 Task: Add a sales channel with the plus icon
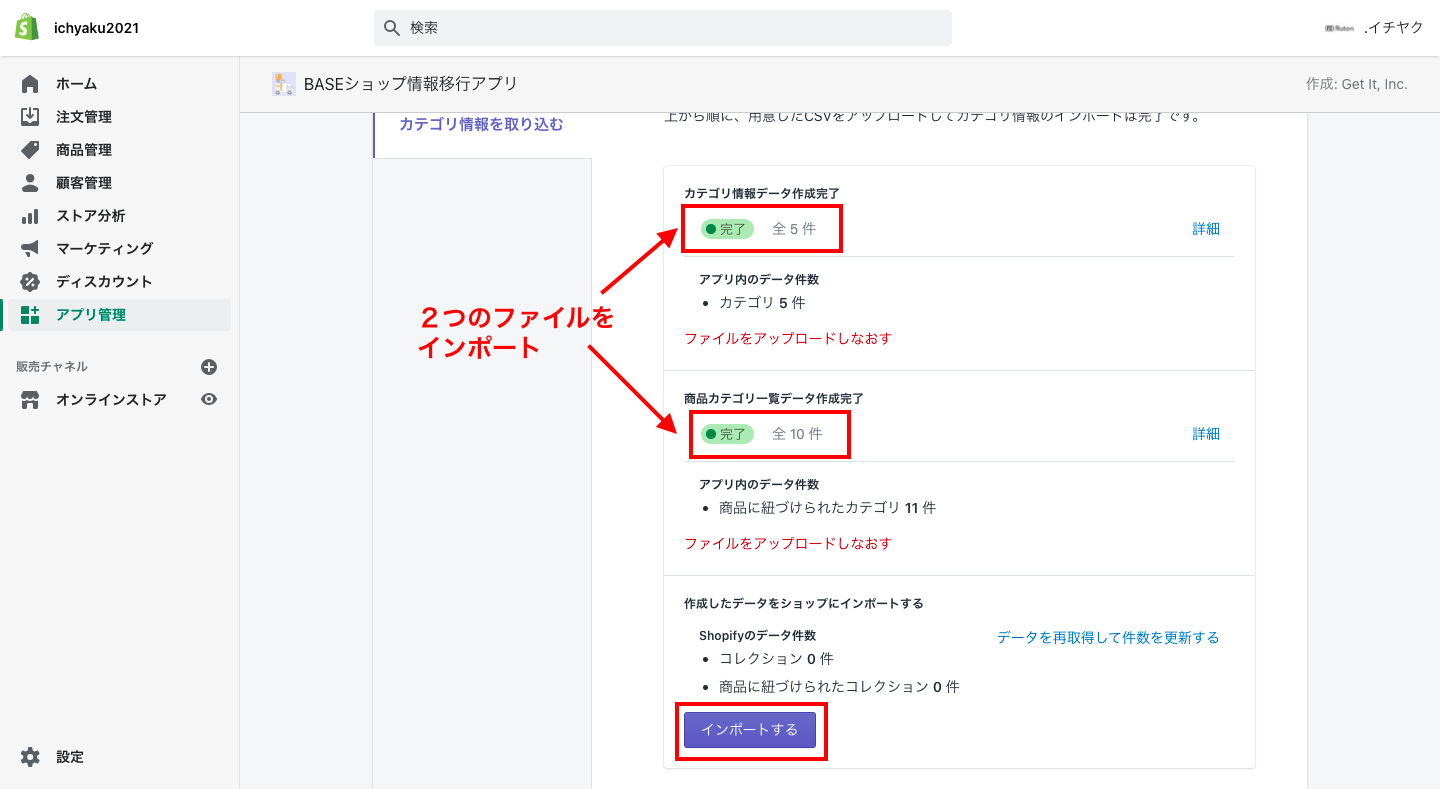click(209, 367)
